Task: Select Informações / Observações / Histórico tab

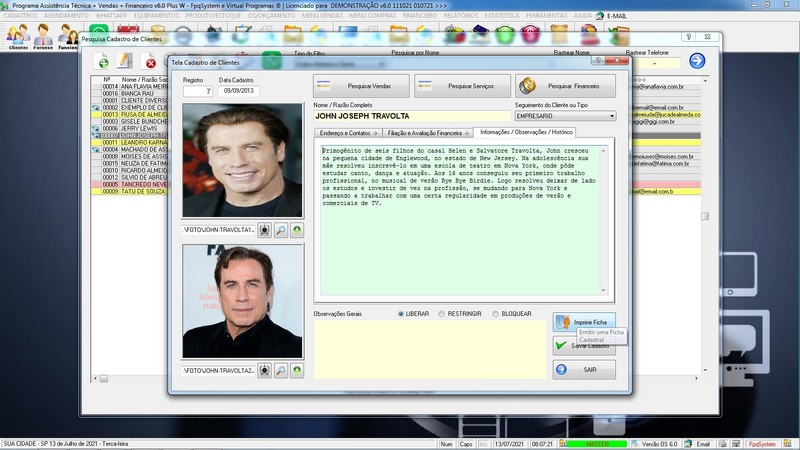Action: pos(525,132)
